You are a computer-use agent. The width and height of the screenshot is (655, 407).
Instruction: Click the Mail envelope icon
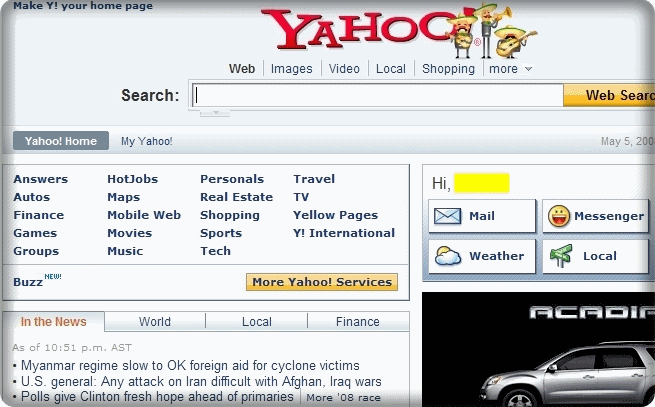(447, 216)
